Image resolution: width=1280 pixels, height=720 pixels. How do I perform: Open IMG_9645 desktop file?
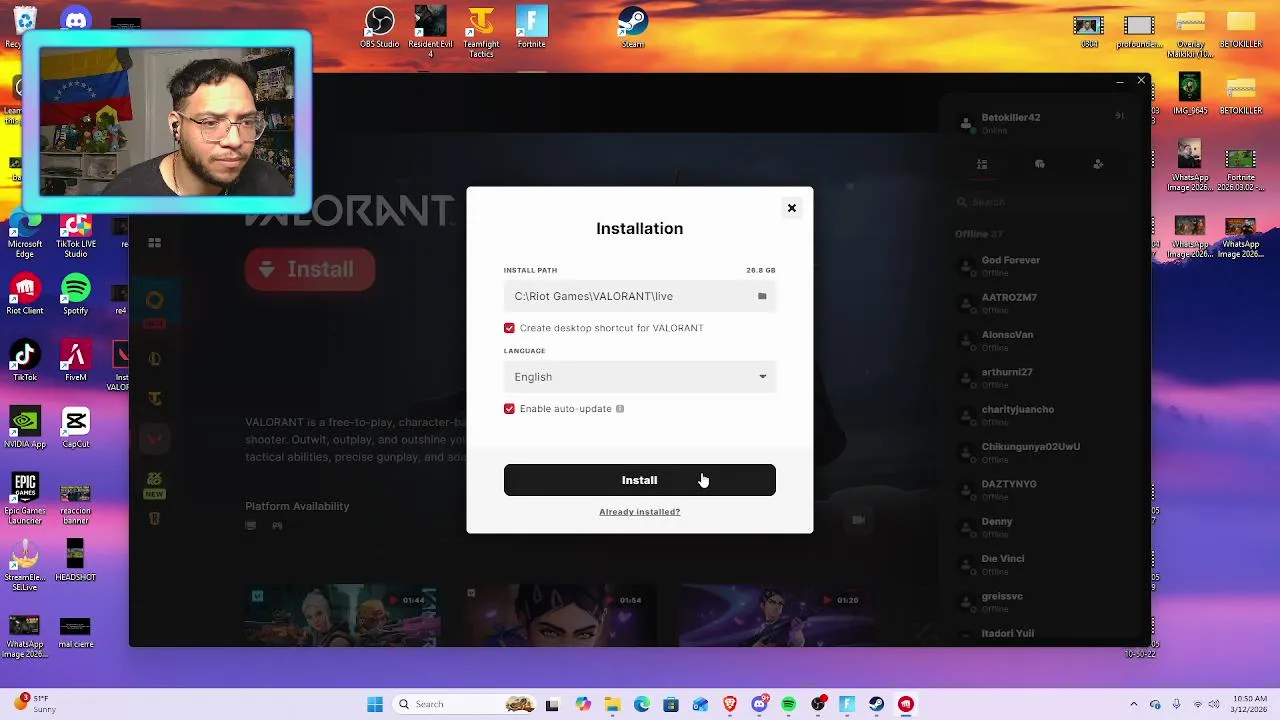pos(1189,92)
